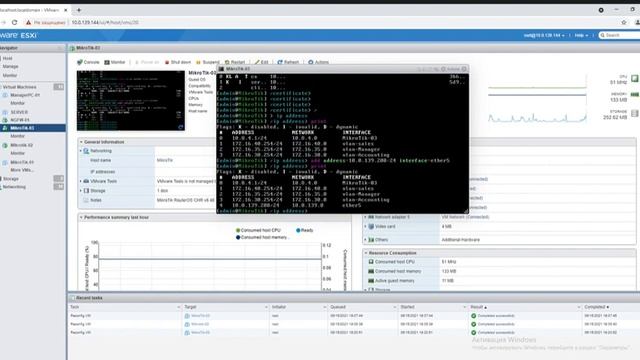Viewport: 640px width, 360px height.
Task: Bookmark this page with star icon
Action: (624, 22)
